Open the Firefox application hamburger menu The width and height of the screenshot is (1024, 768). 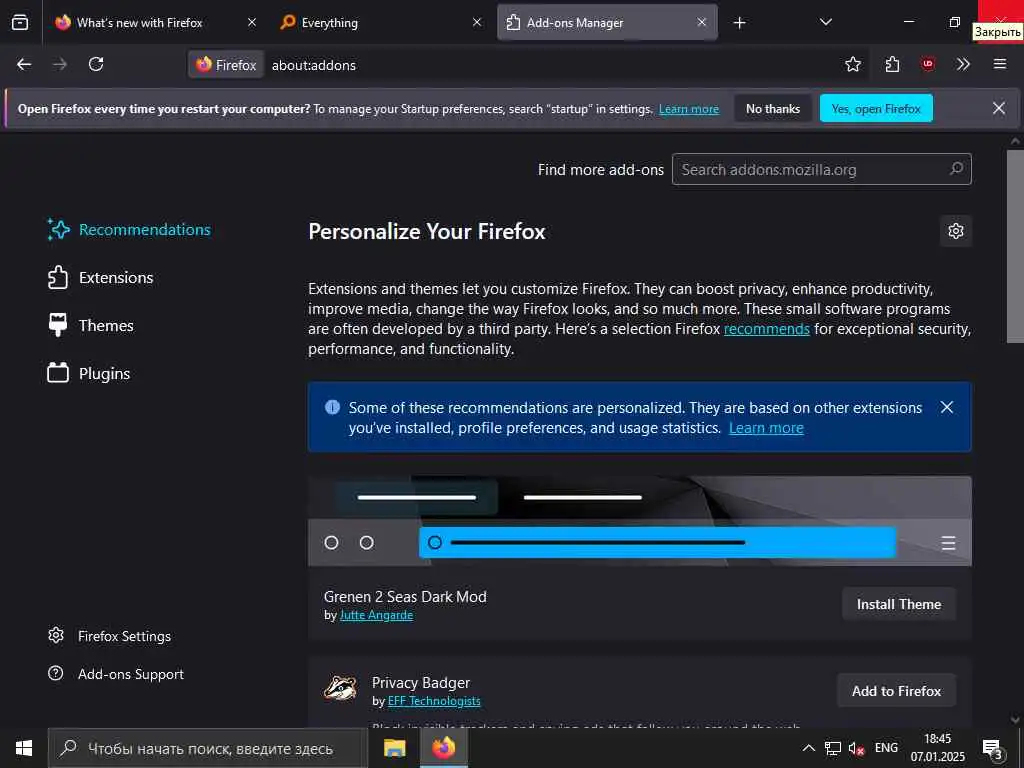click(1000, 64)
